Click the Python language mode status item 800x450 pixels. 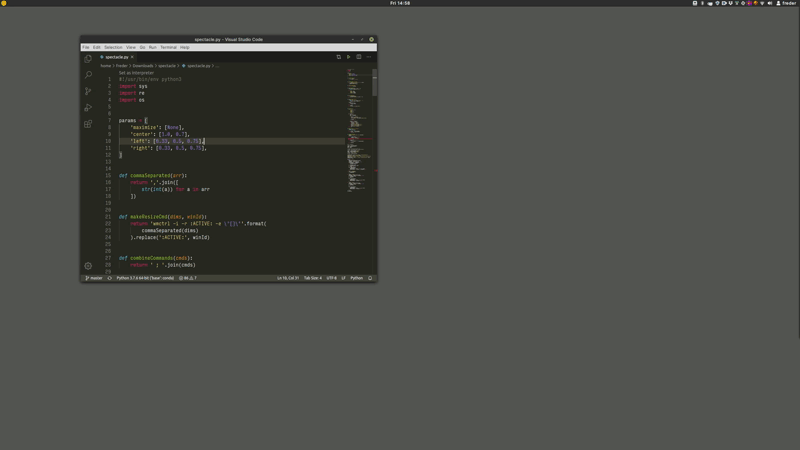pos(357,278)
